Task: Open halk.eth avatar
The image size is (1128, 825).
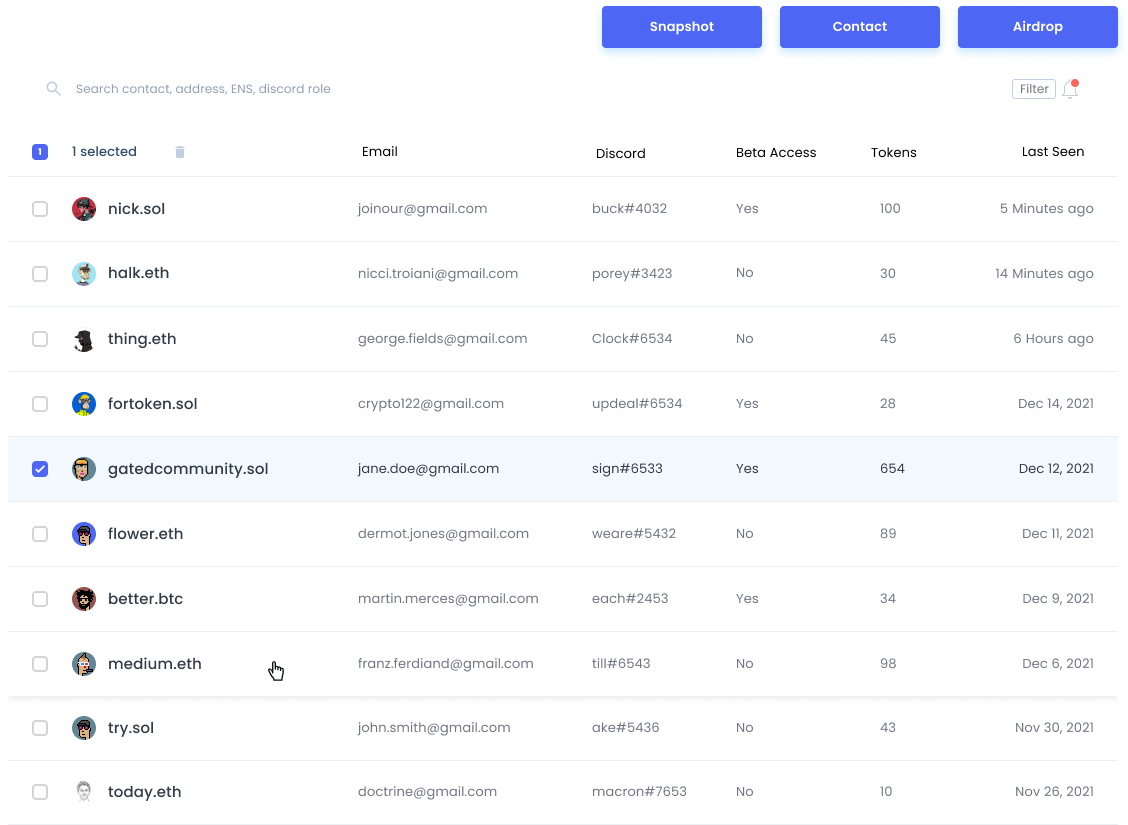Action: pyautogui.click(x=84, y=273)
